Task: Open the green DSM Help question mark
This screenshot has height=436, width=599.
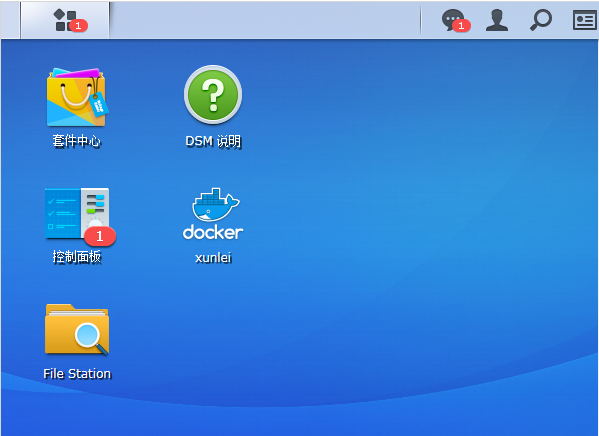Action: click(213, 95)
